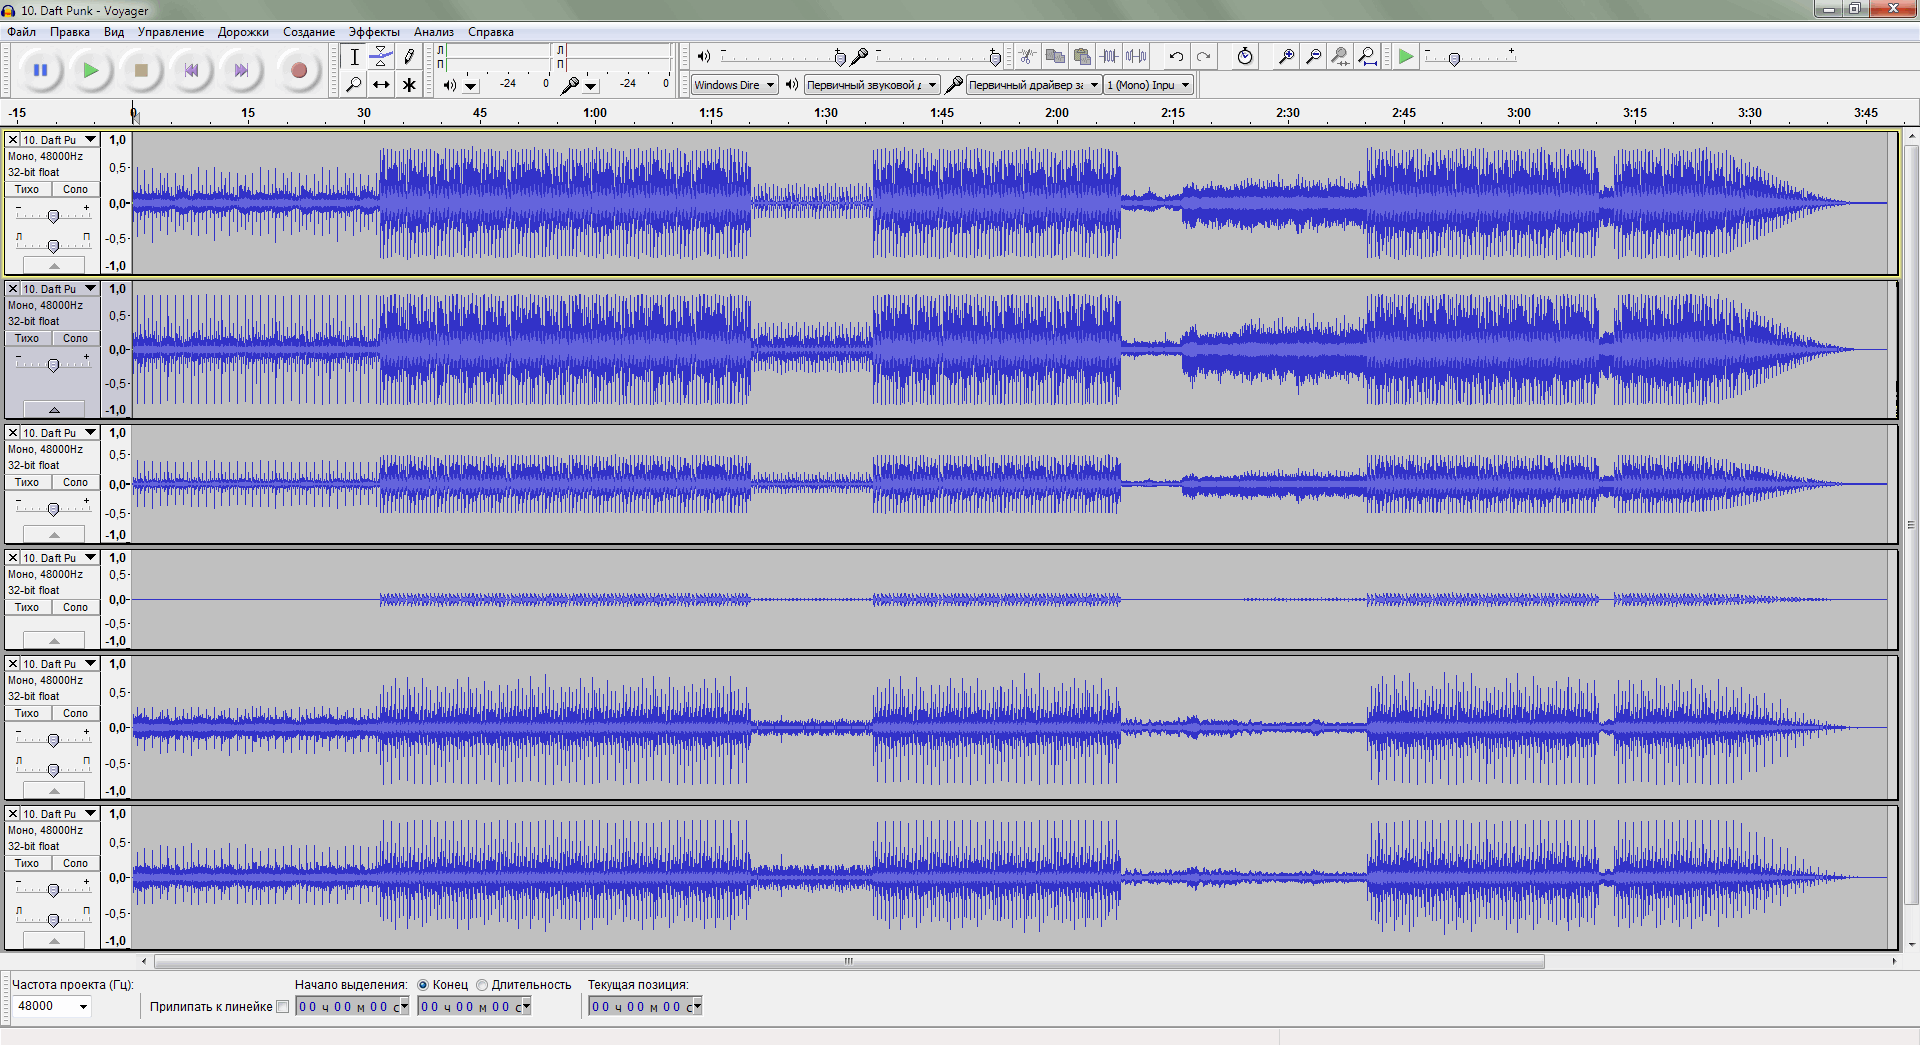Click the horizontal scrollbar below the tracks
The height and width of the screenshot is (1045, 1920).
(x=849, y=961)
